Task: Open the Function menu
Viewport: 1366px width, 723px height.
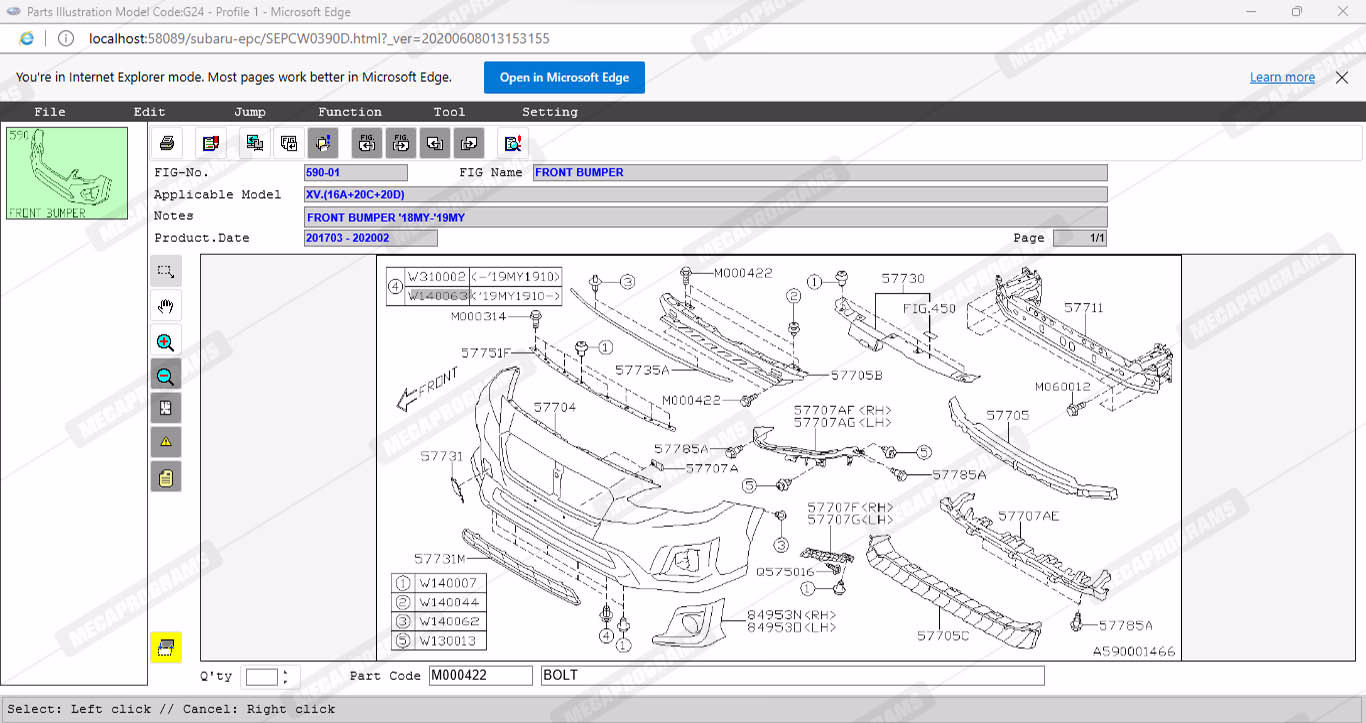Action: click(x=349, y=112)
